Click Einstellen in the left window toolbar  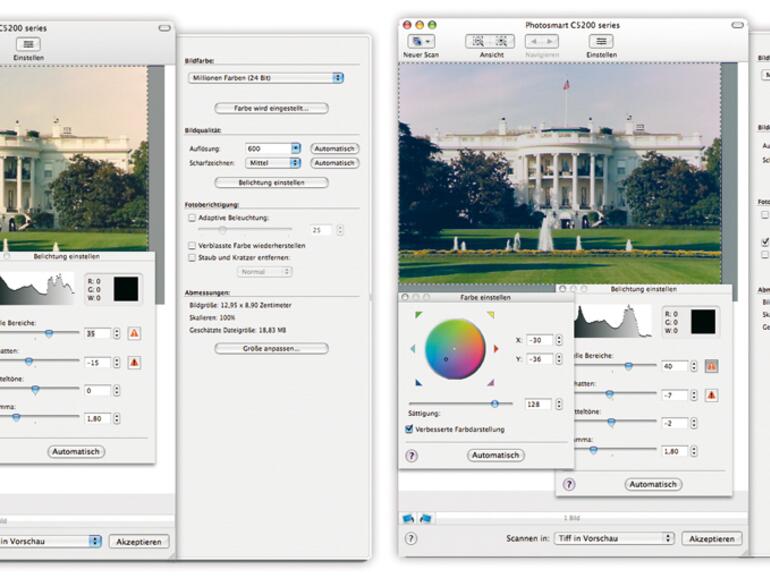pos(28,46)
